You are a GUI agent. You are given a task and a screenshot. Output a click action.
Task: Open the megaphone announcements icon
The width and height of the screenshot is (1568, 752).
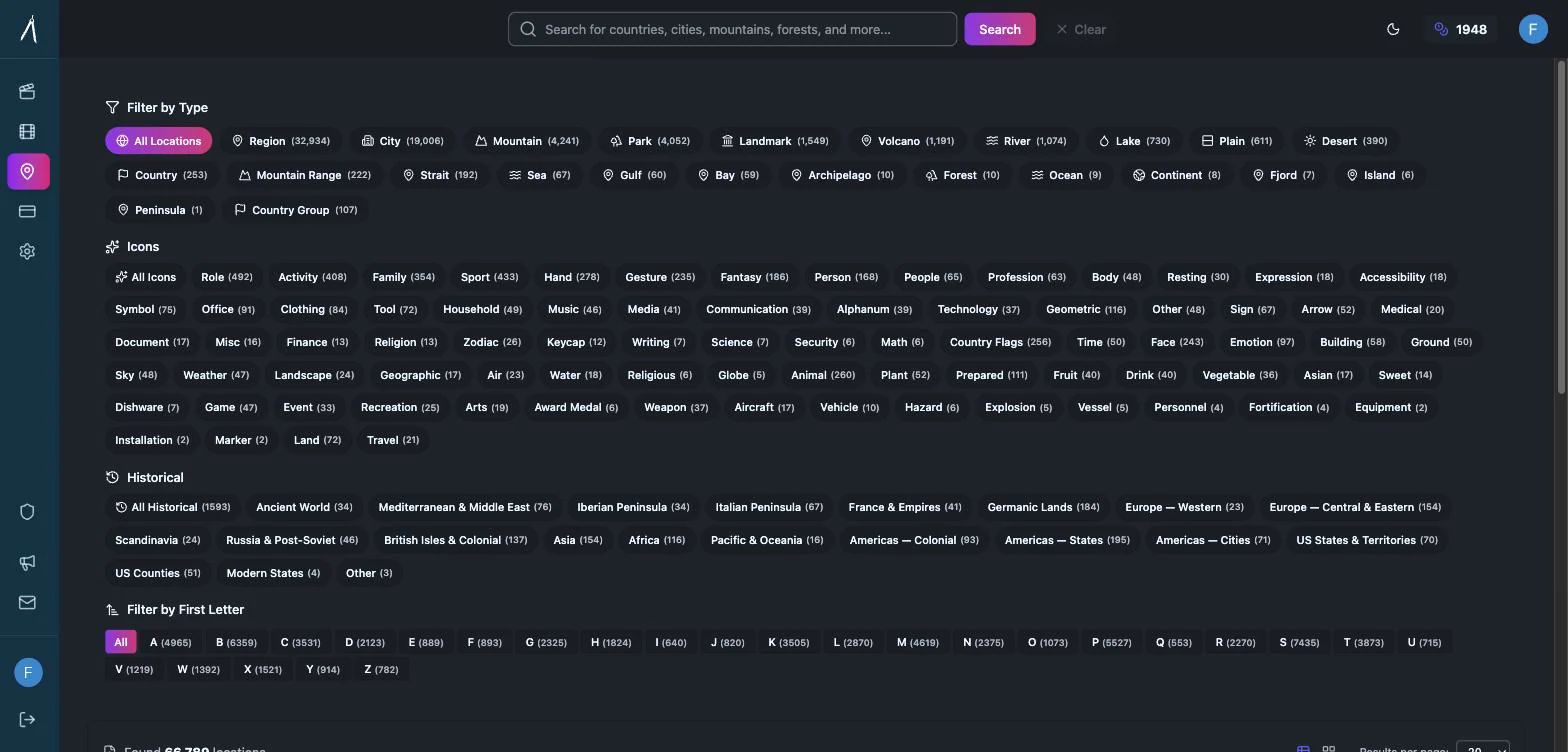(x=28, y=562)
